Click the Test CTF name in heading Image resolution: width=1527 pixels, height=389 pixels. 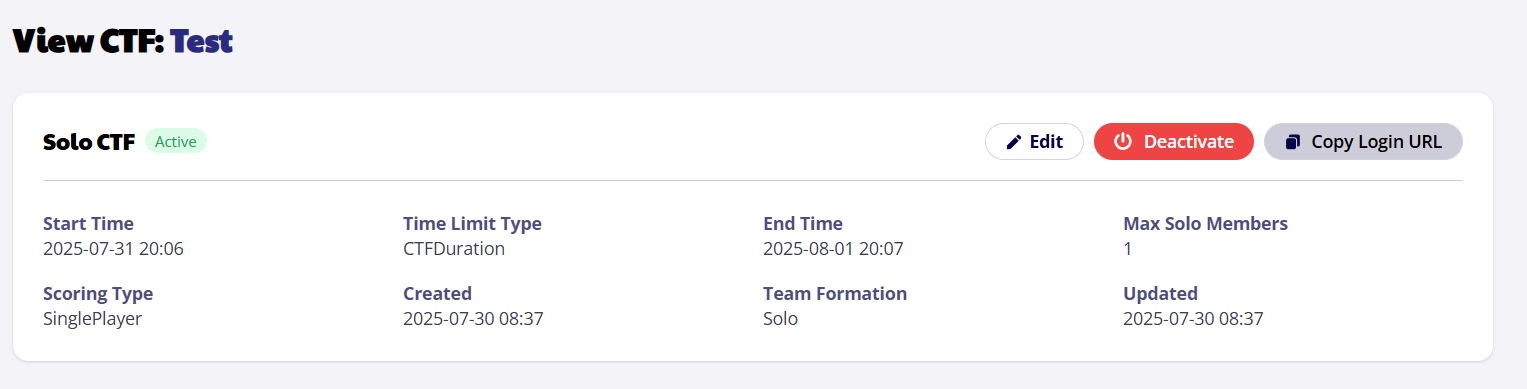[201, 41]
